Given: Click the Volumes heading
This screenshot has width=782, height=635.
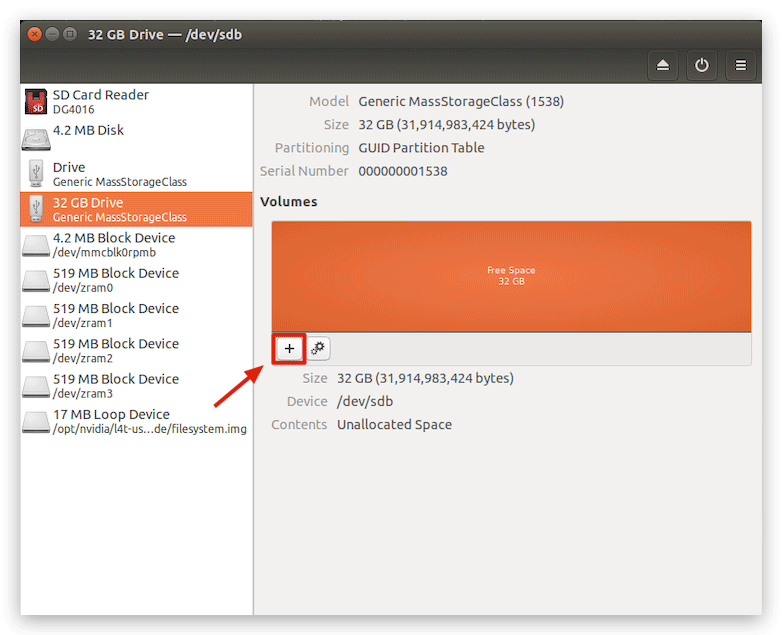Looking at the screenshot, I should [289, 202].
